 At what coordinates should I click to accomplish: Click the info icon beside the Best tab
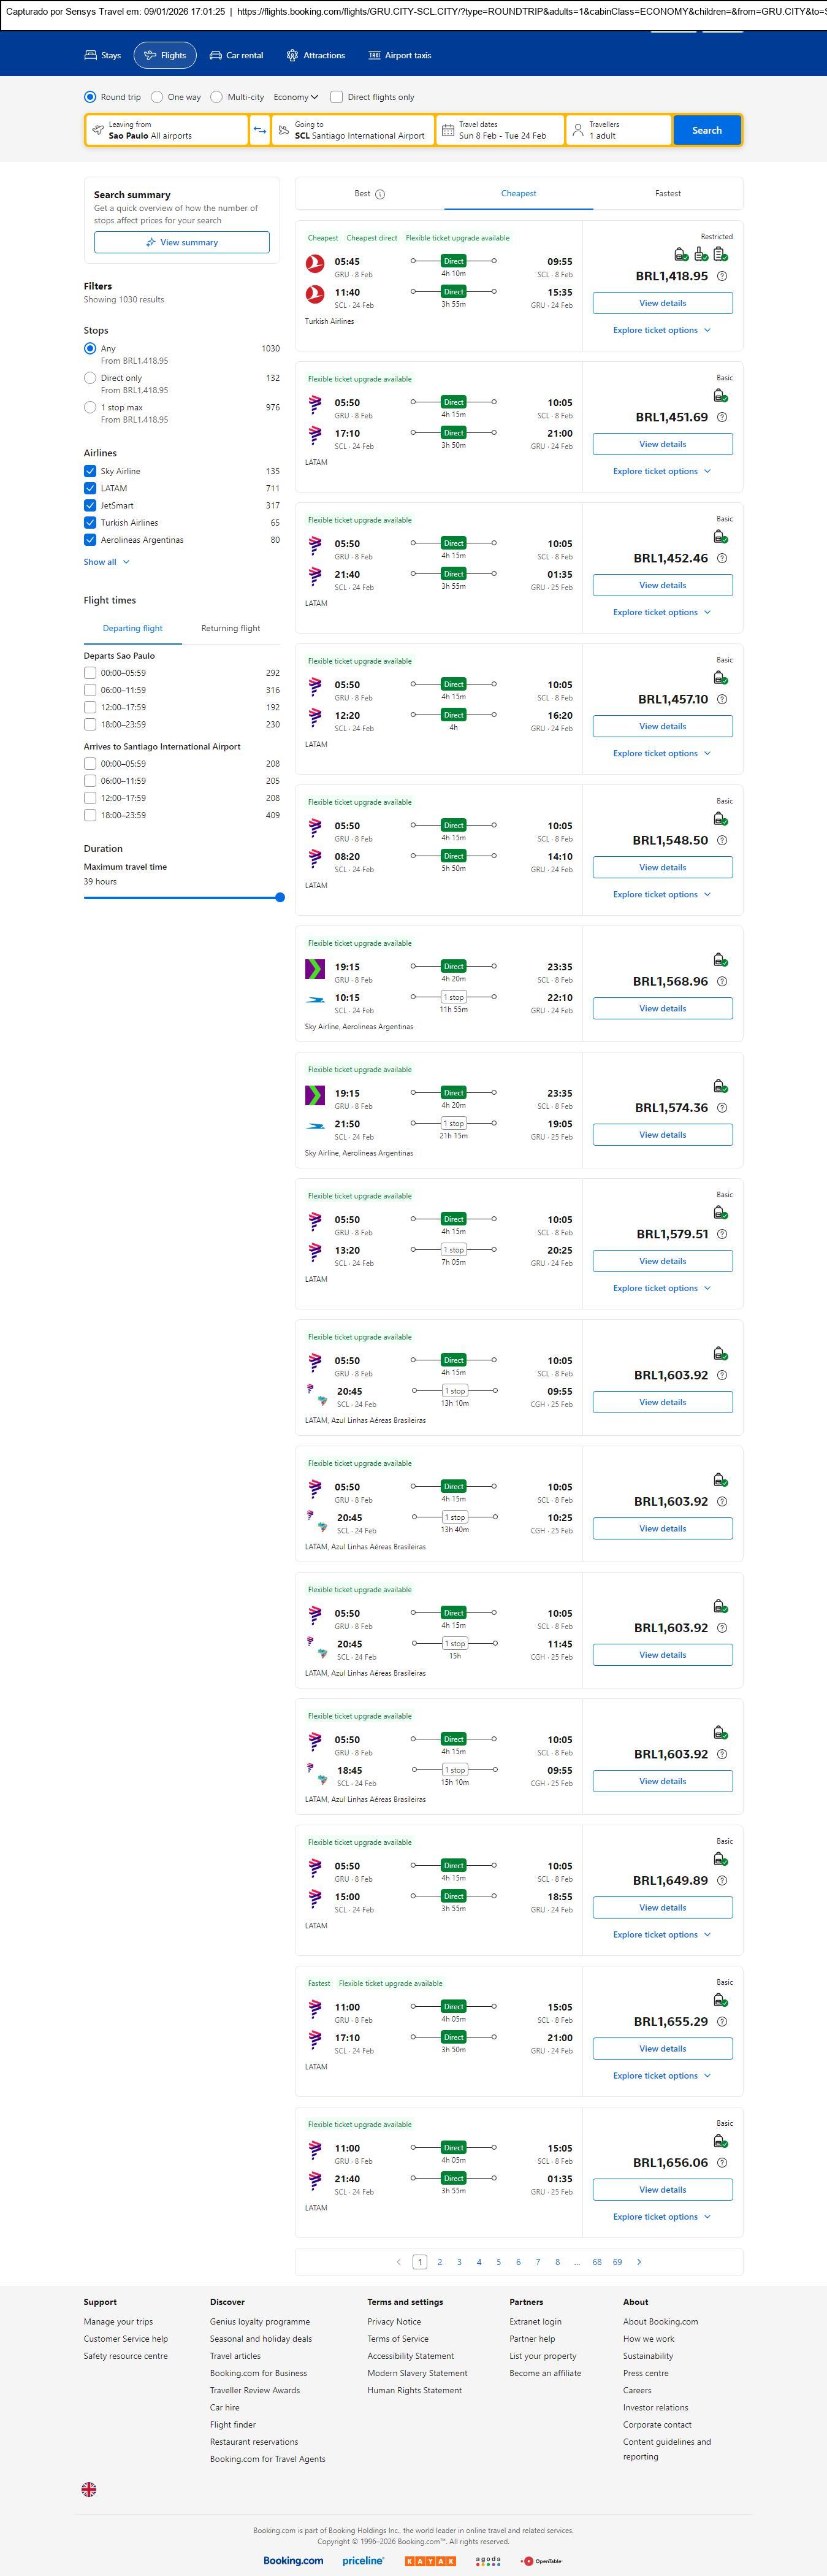(x=380, y=194)
